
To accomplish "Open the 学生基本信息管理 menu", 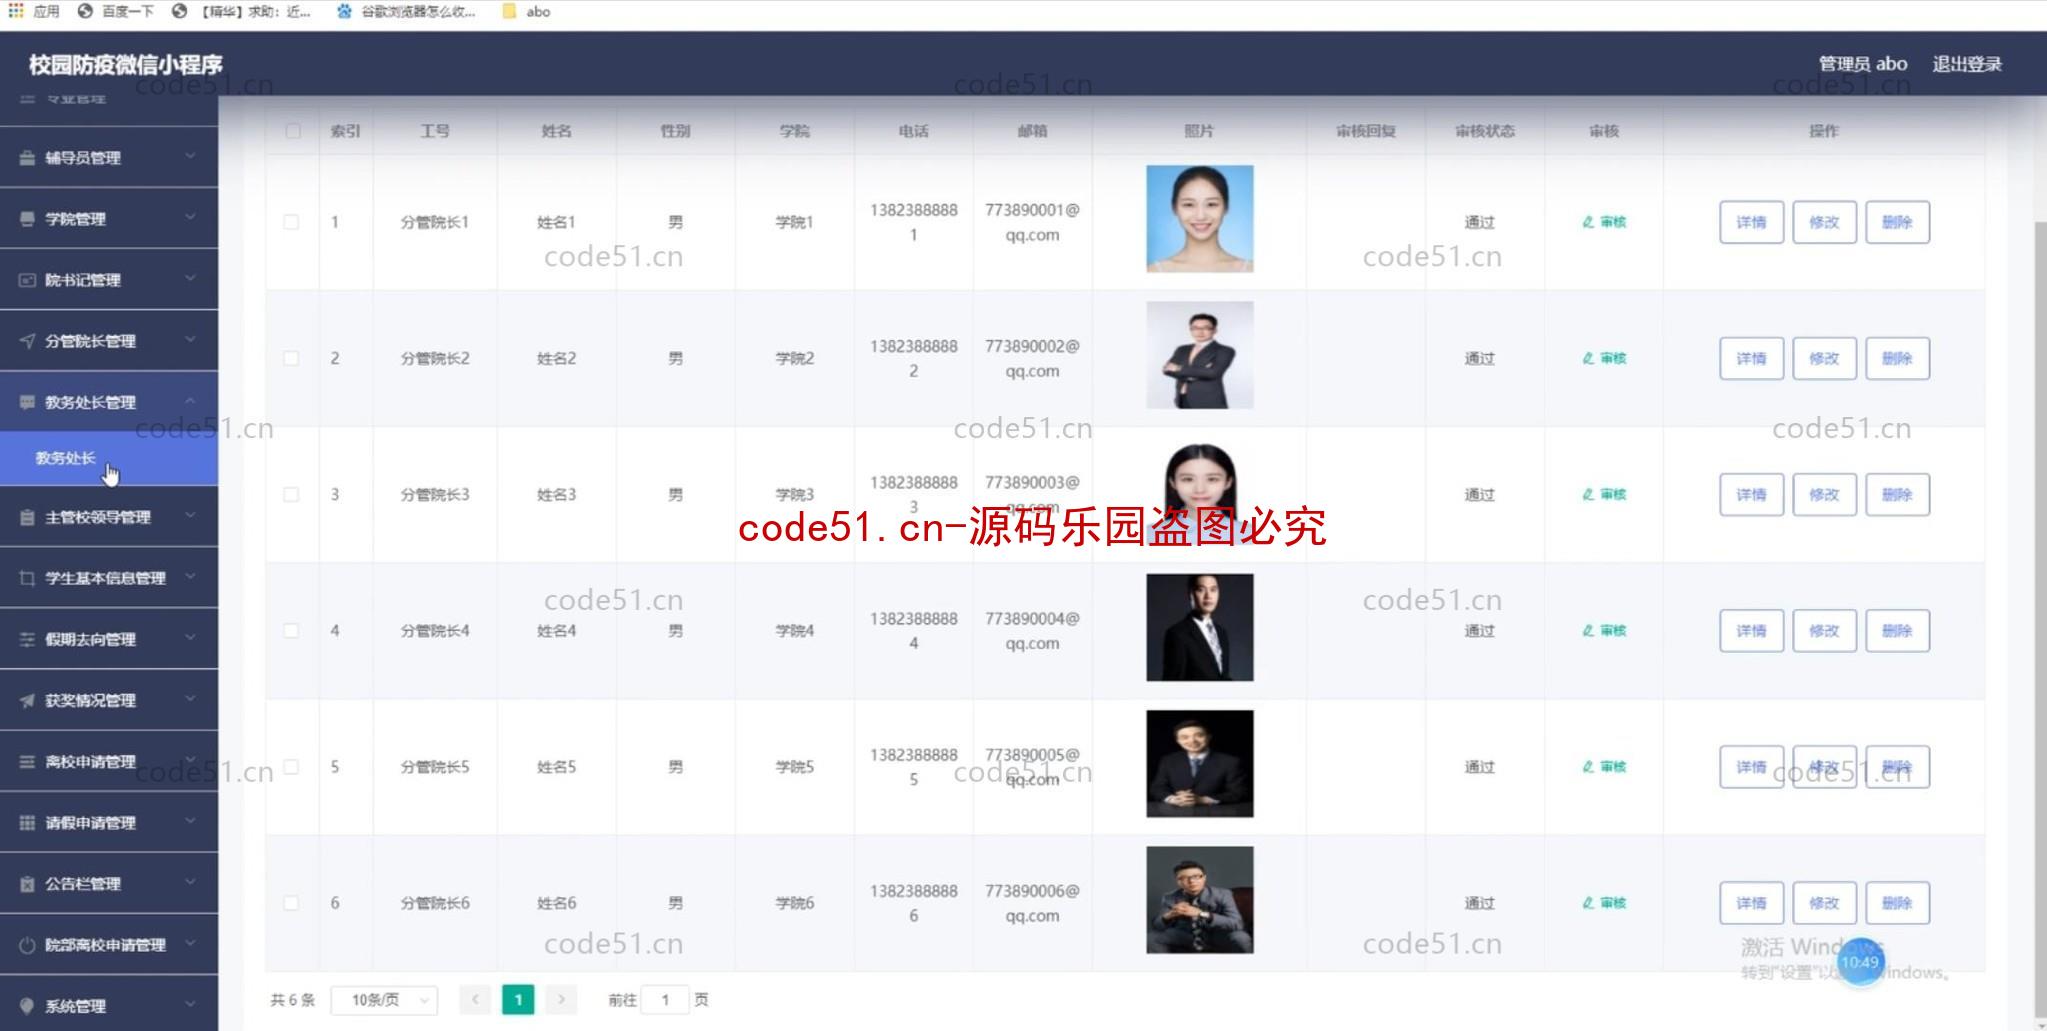I will pyautogui.click(x=109, y=578).
